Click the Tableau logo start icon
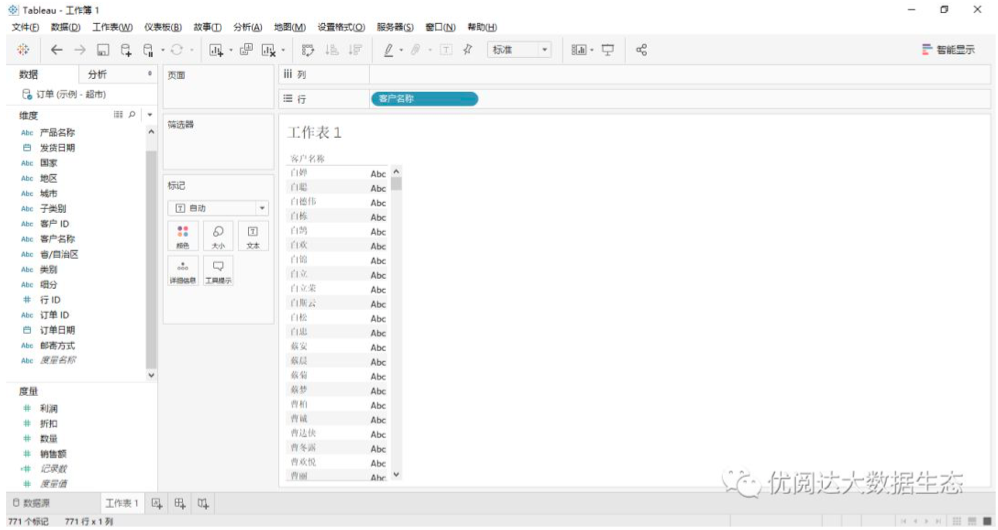Screen dimensions: 998x530 pyautogui.click(x=23, y=50)
